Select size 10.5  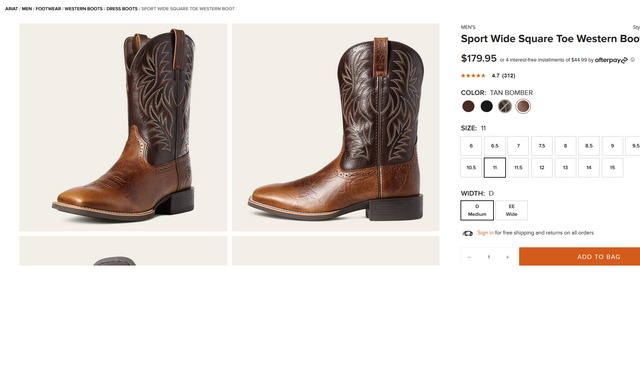[471, 167]
